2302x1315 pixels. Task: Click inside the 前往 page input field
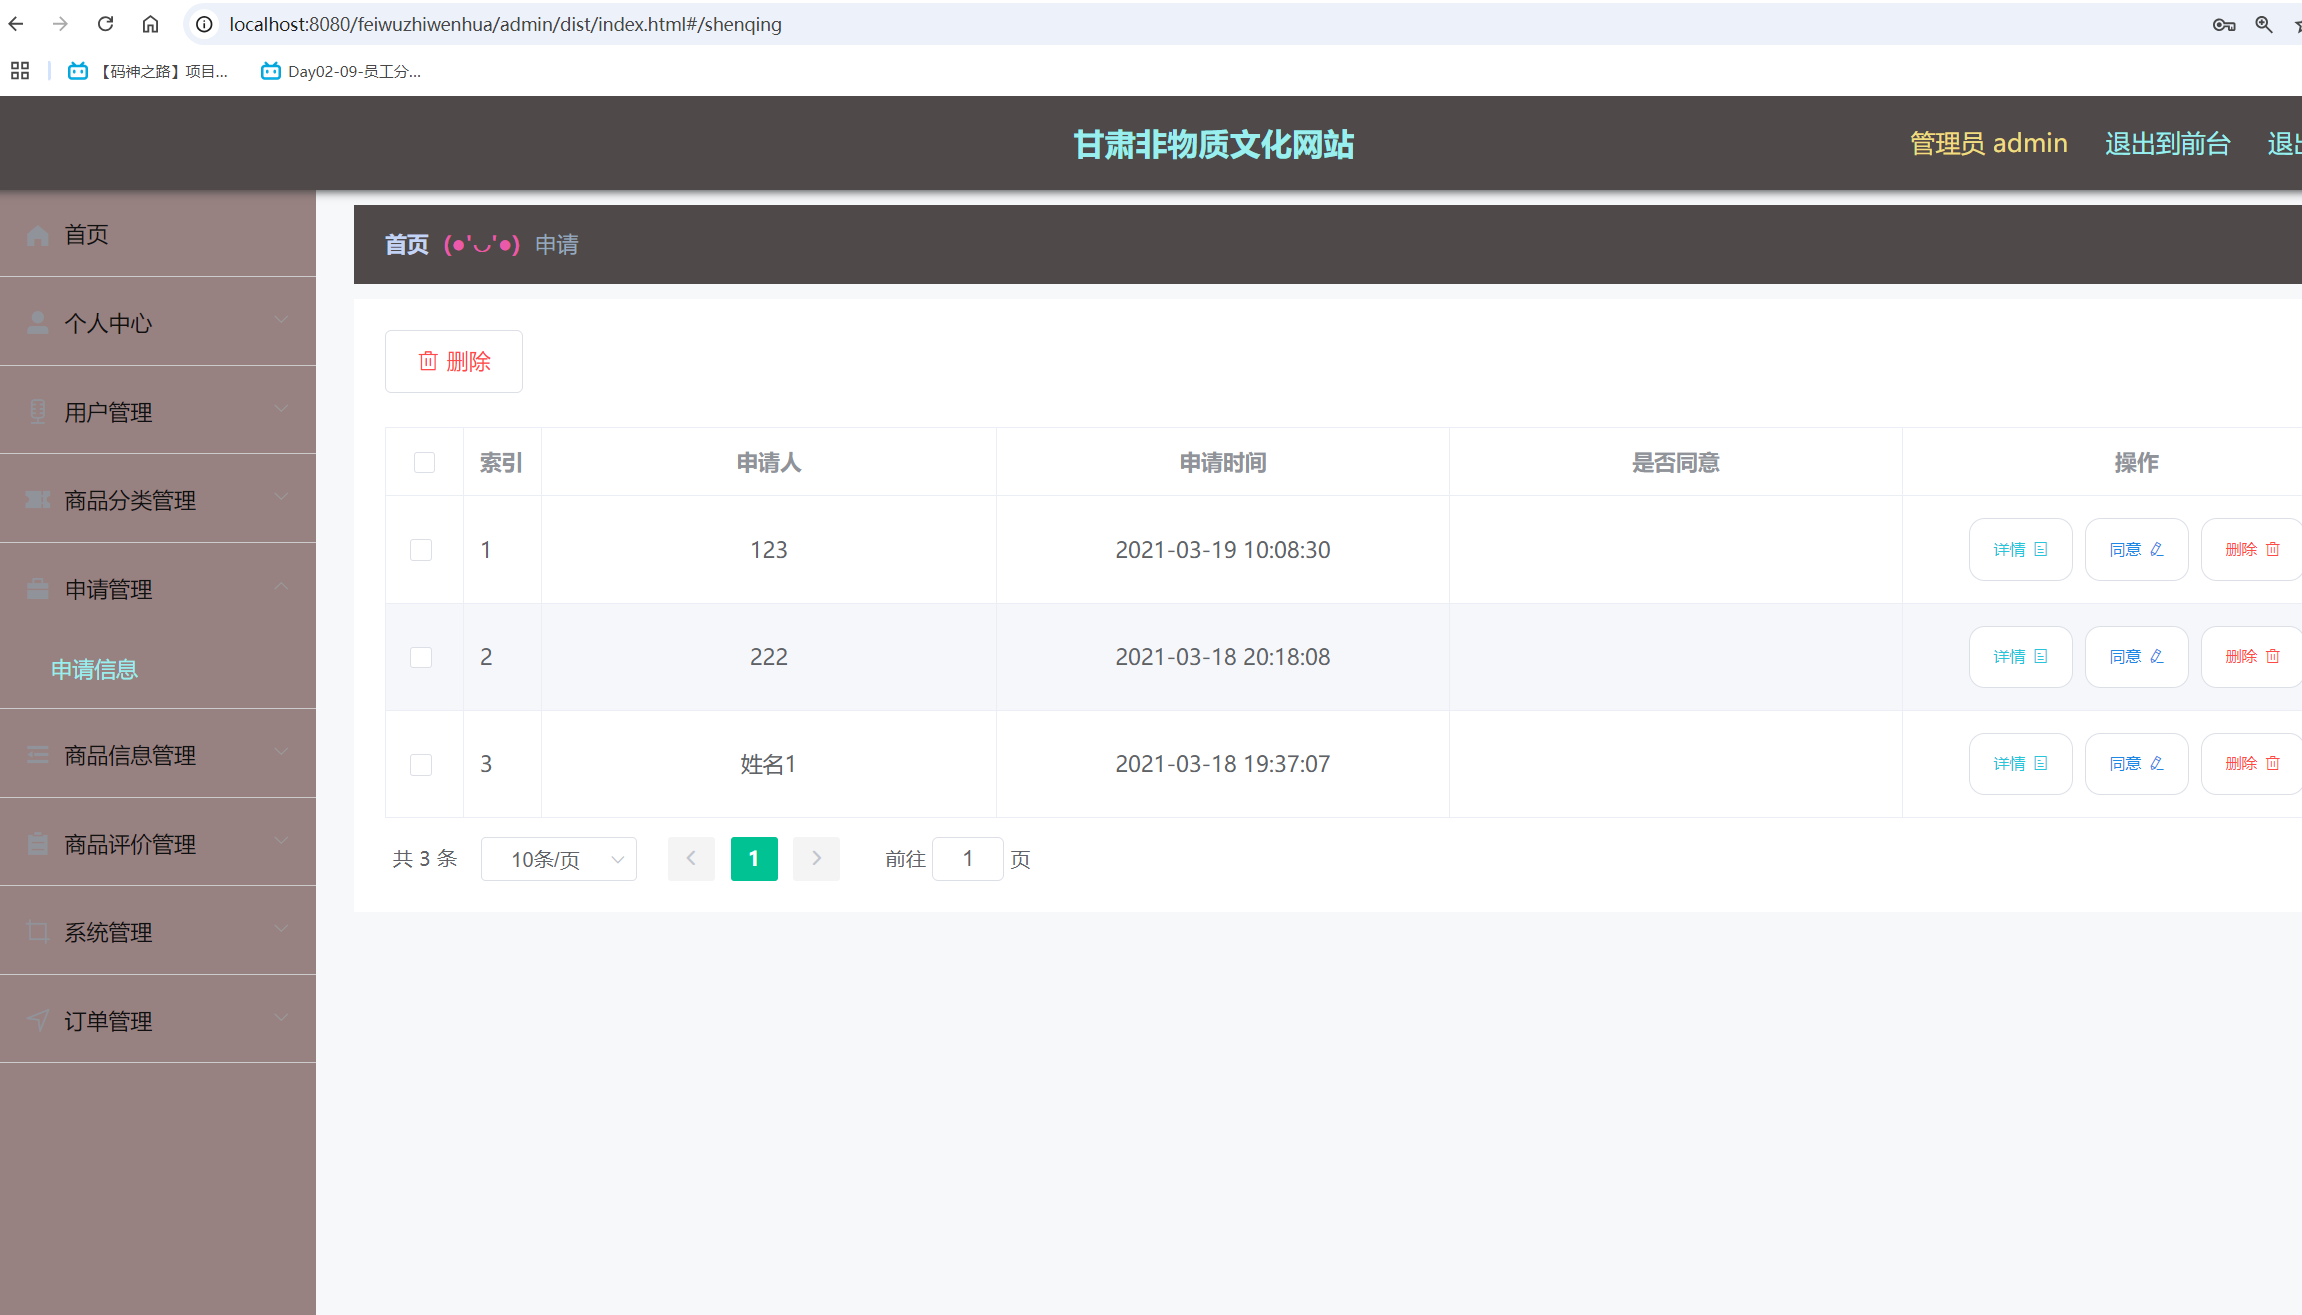tap(966, 858)
